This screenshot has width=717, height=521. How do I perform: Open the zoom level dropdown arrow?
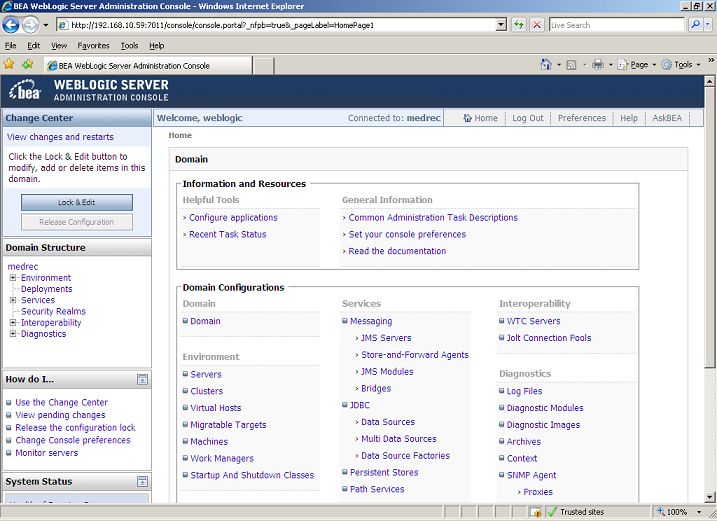point(699,512)
